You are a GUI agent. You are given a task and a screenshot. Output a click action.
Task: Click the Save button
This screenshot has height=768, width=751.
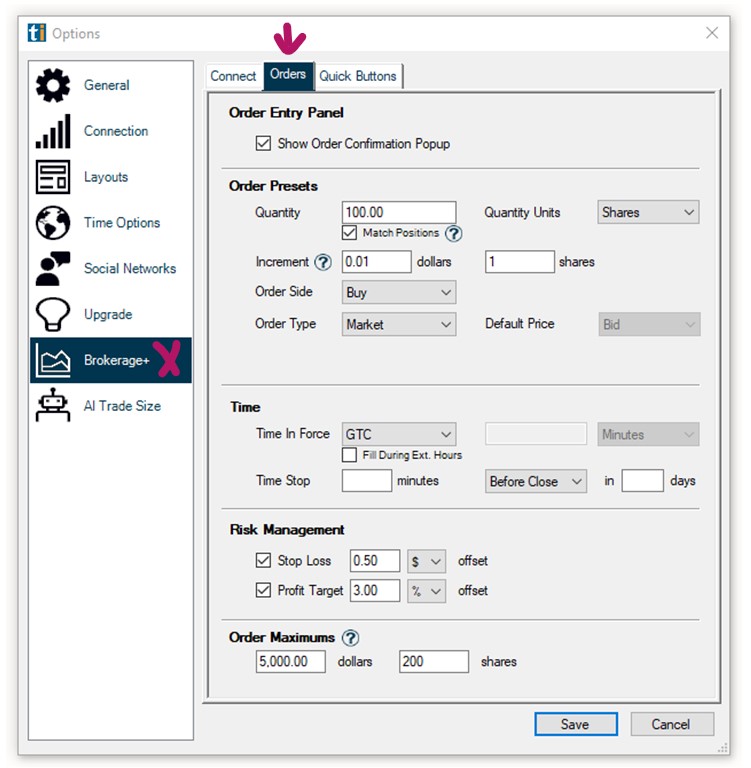tap(575, 724)
